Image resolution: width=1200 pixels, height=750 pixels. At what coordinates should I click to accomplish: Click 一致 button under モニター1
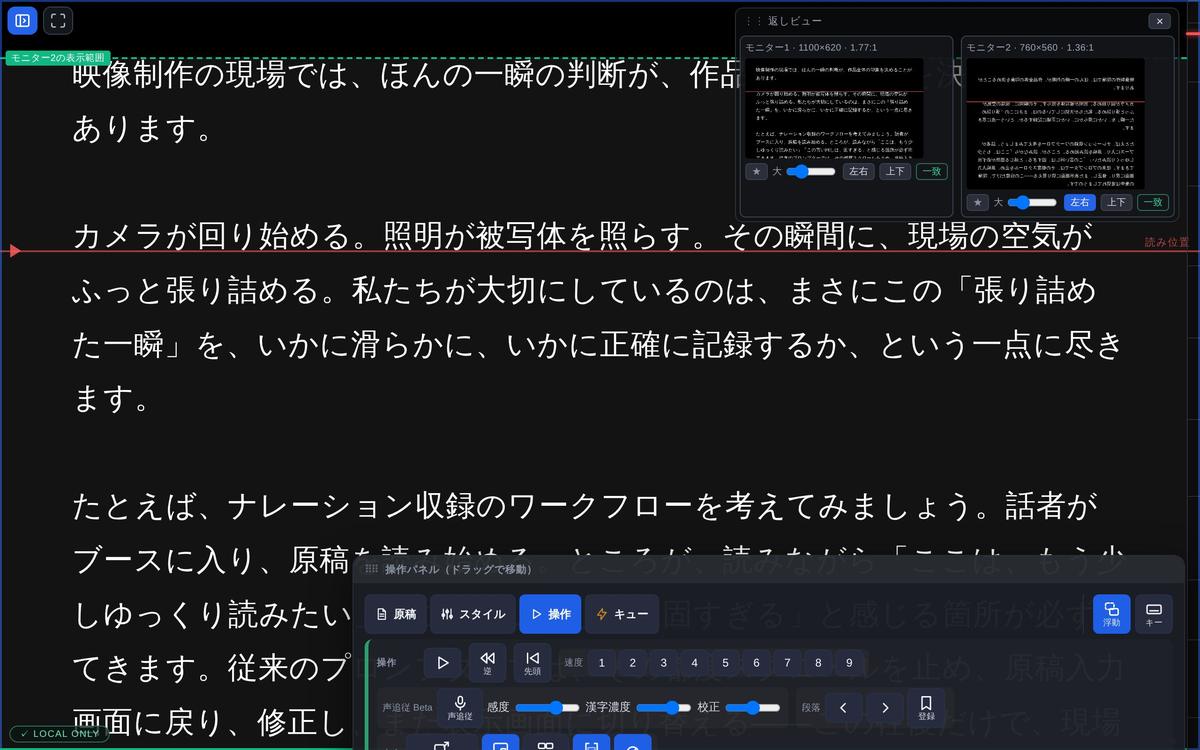[x=932, y=171]
